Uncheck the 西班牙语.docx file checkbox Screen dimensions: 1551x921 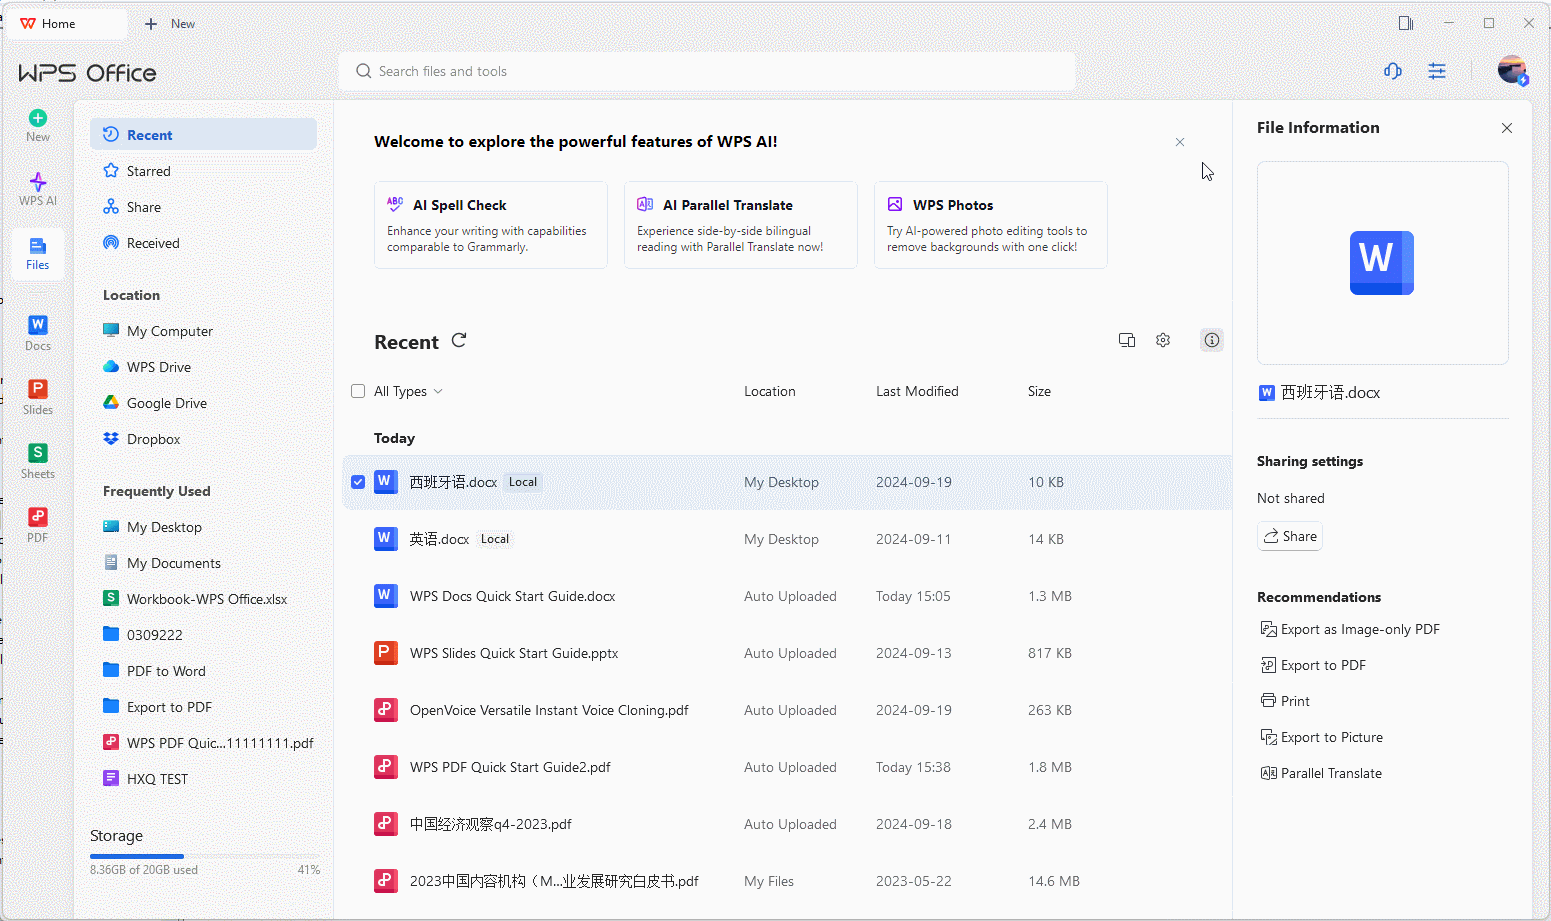click(358, 482)
